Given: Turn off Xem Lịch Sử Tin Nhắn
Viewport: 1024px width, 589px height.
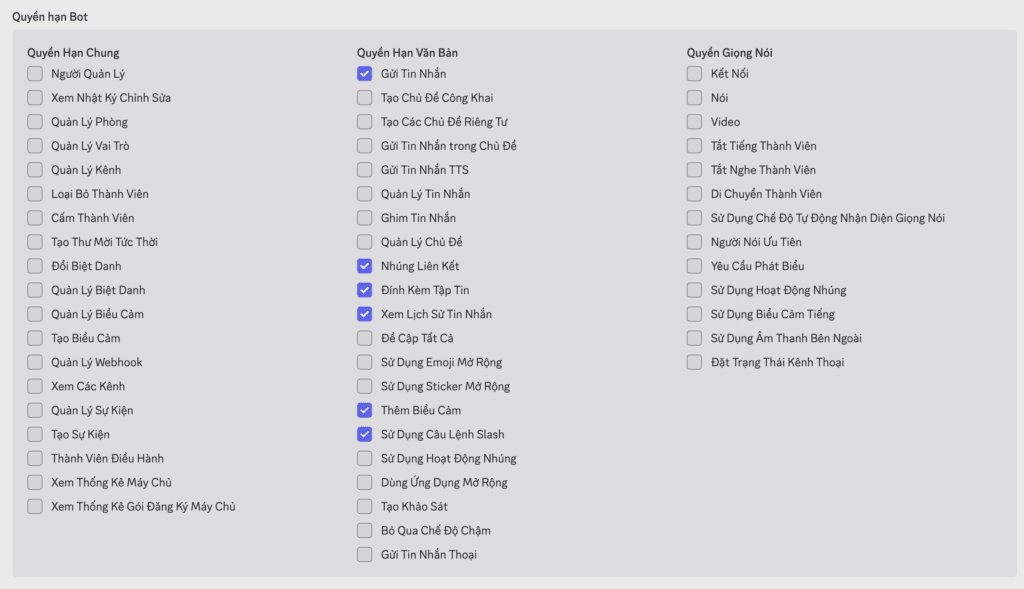Looking at the screenshot, I should point(365,314).
